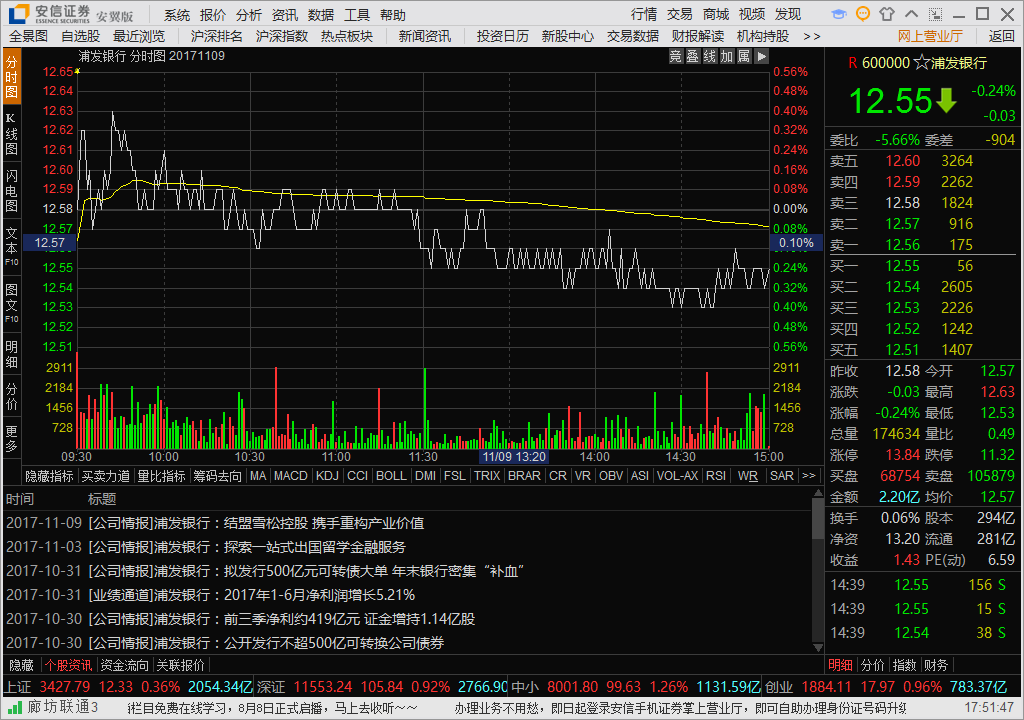The width and height of the screenshot is (1024, 720).
Task: Click the 线 drawing line icon
Action: (710, 56)
